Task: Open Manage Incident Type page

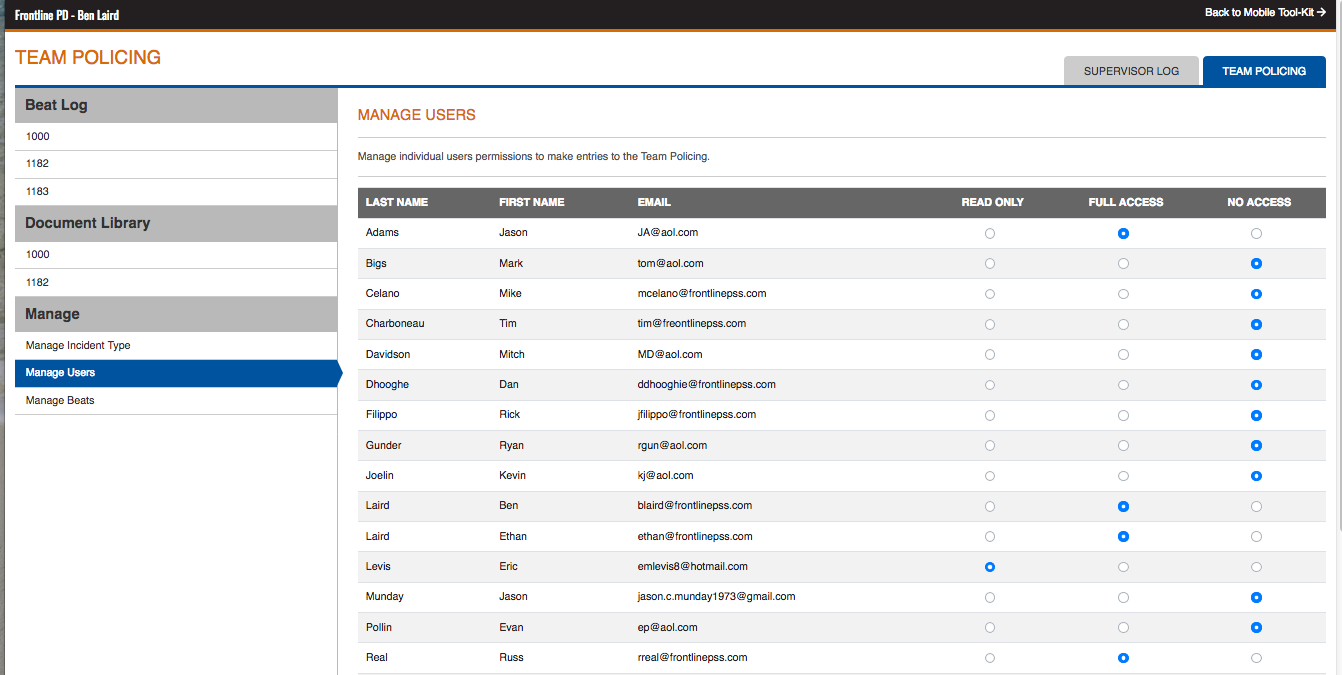Action: 78,345
